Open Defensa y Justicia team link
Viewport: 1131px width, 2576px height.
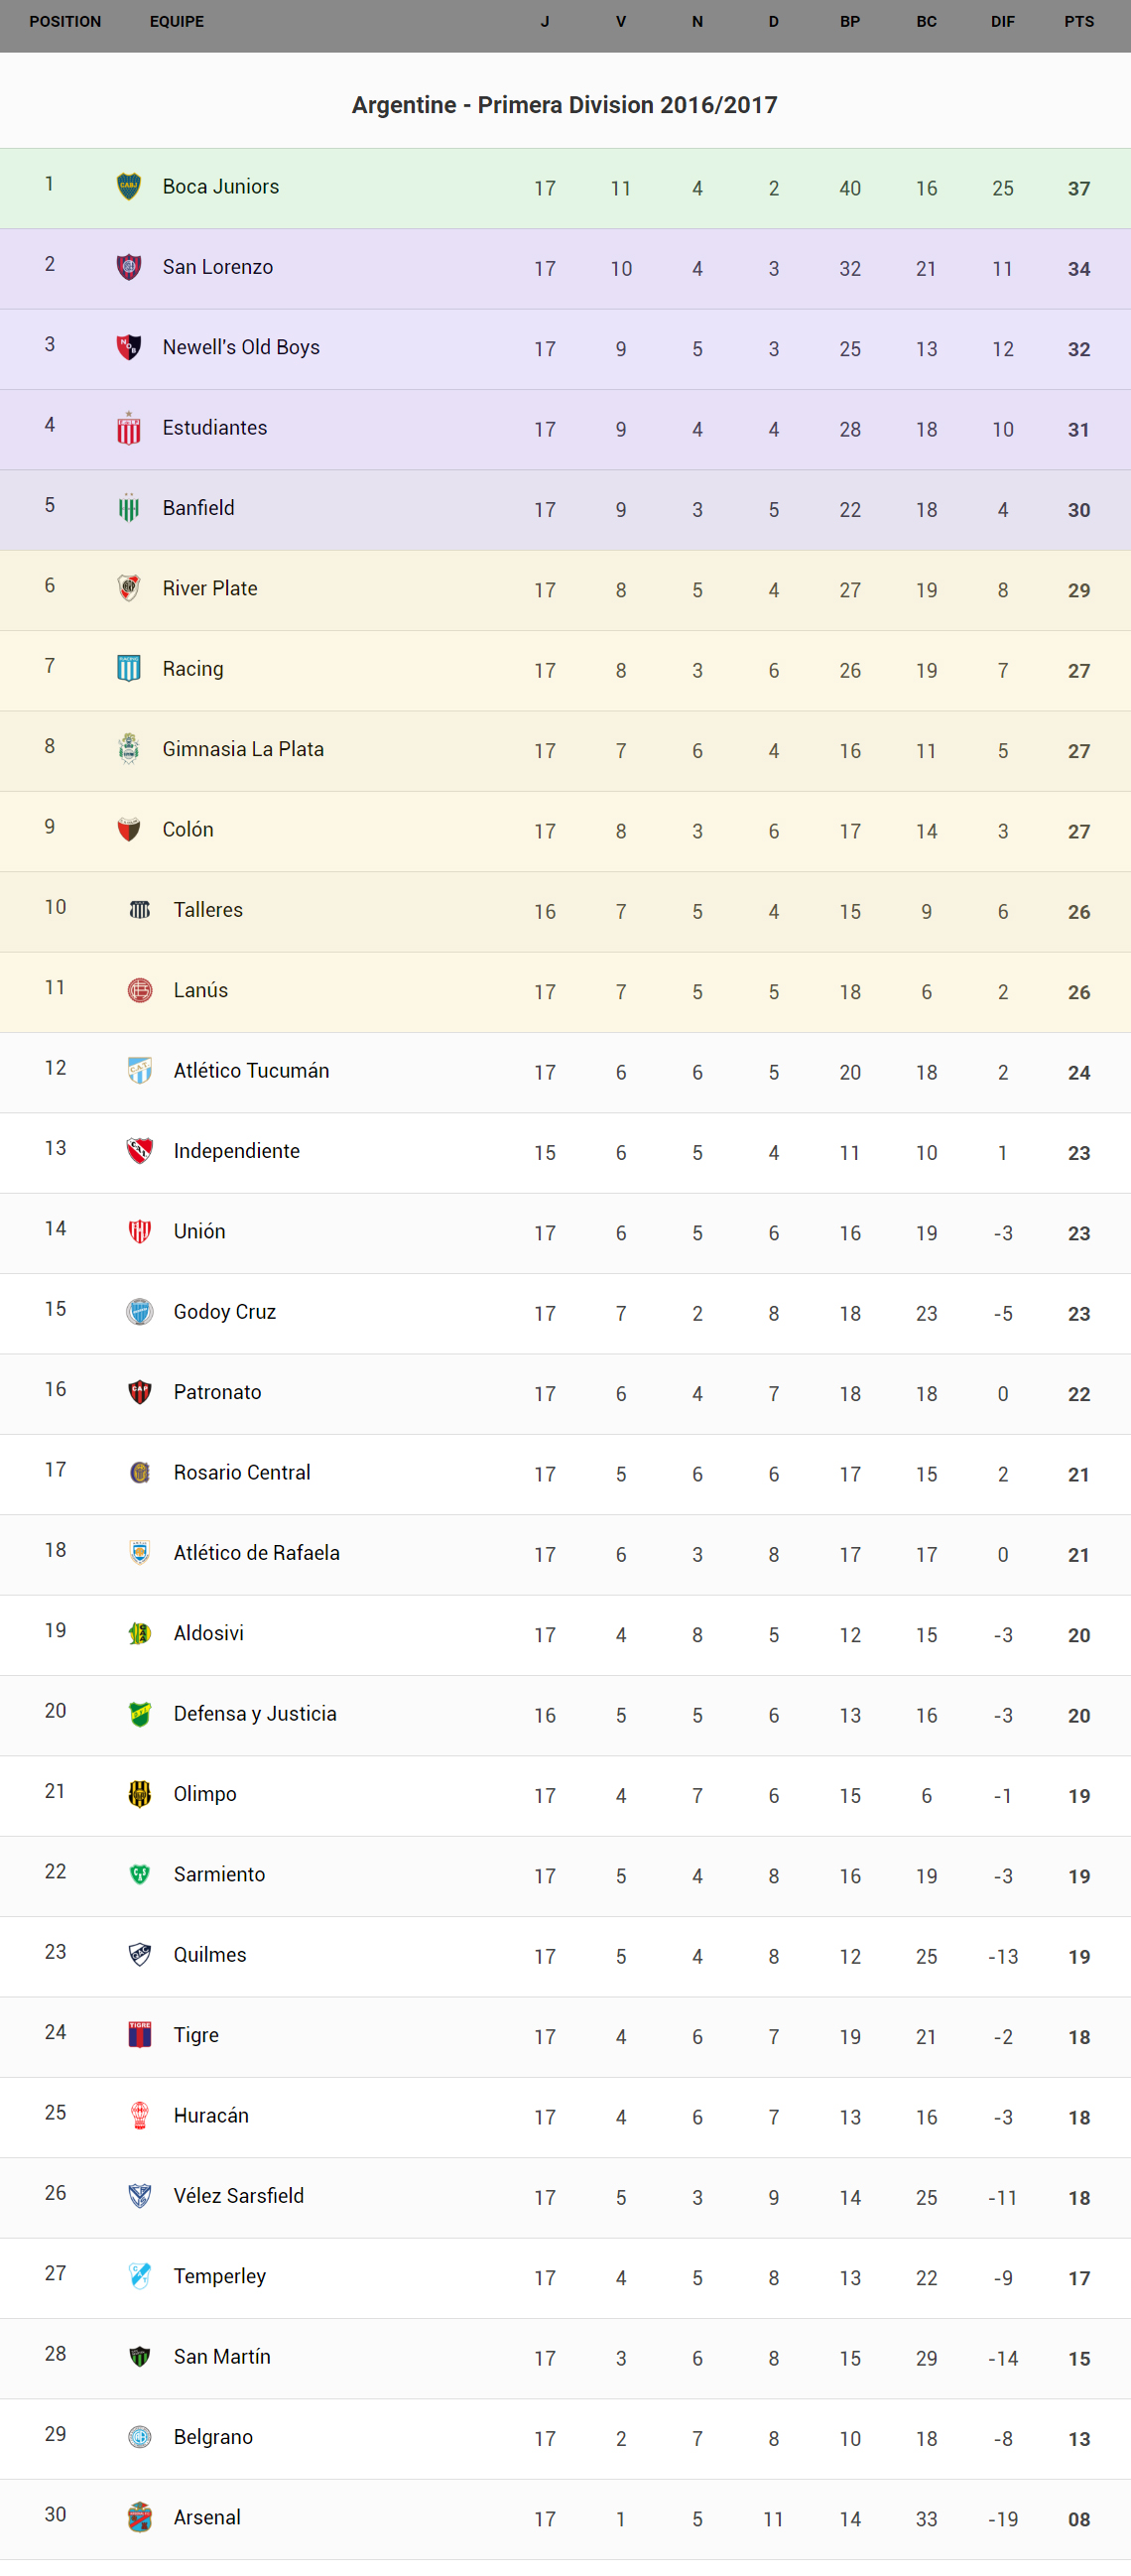(255, 1713)
